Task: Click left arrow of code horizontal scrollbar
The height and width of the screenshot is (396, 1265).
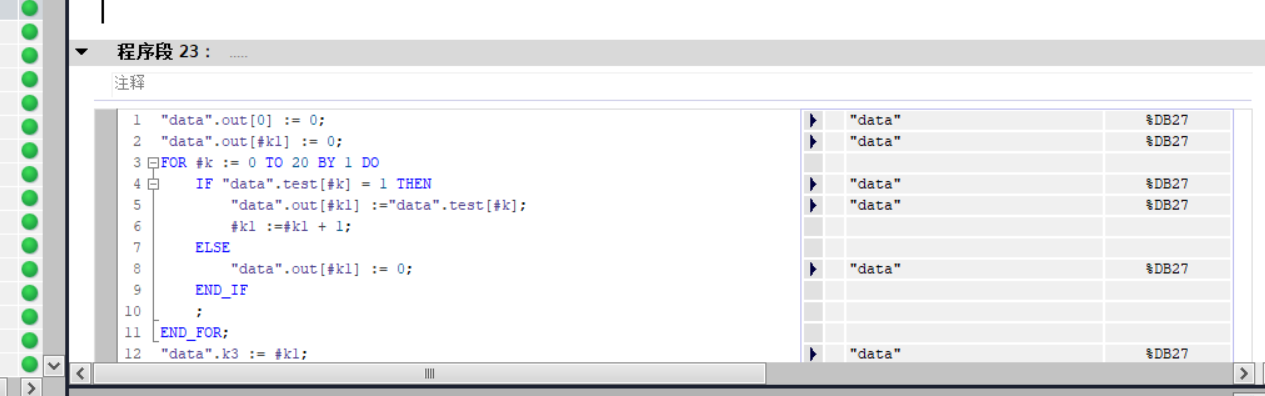Action: click(x=81, y=373)
